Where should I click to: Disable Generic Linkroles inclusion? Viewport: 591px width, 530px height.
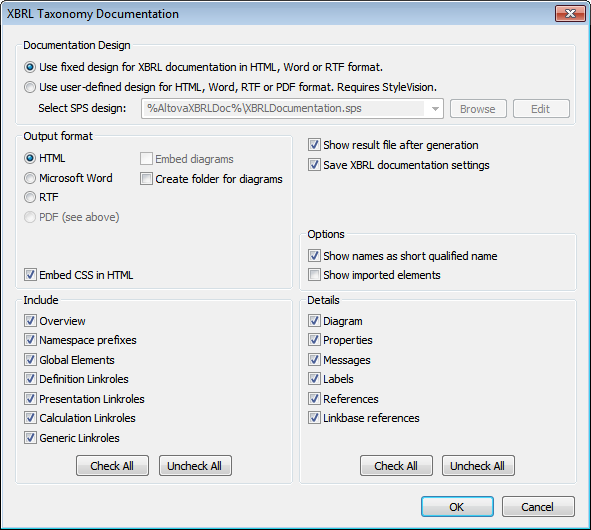tap(30, 438)
